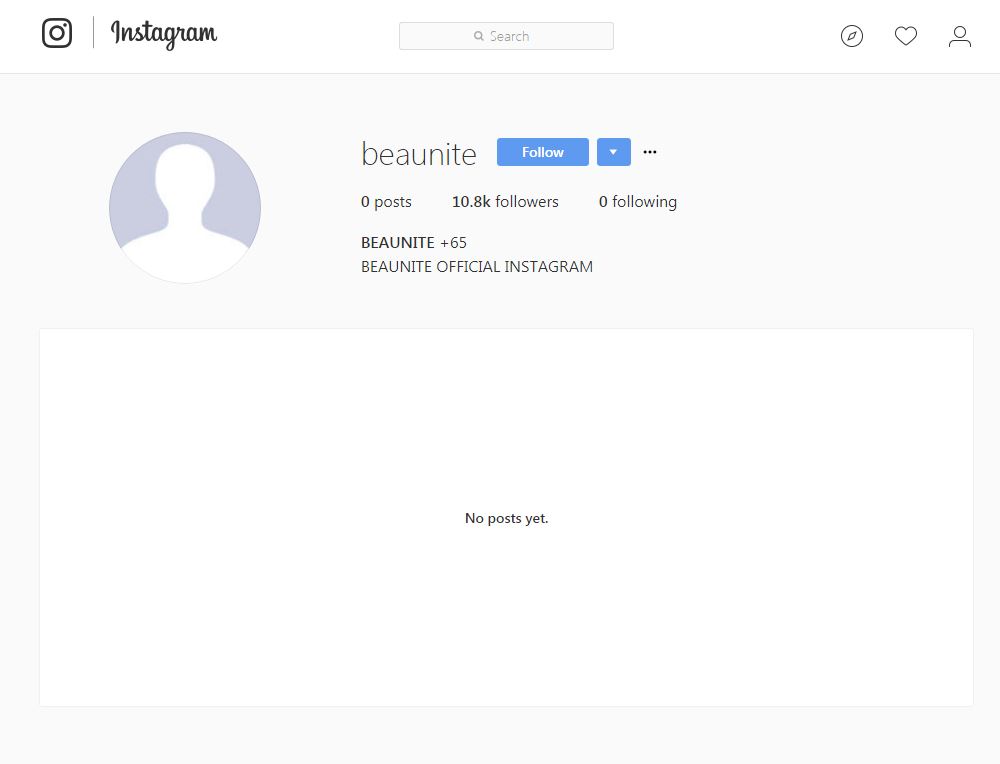Viewport: 1000px width, 764px height.
Task: Click the beaunite username heading
Action: 419,154
